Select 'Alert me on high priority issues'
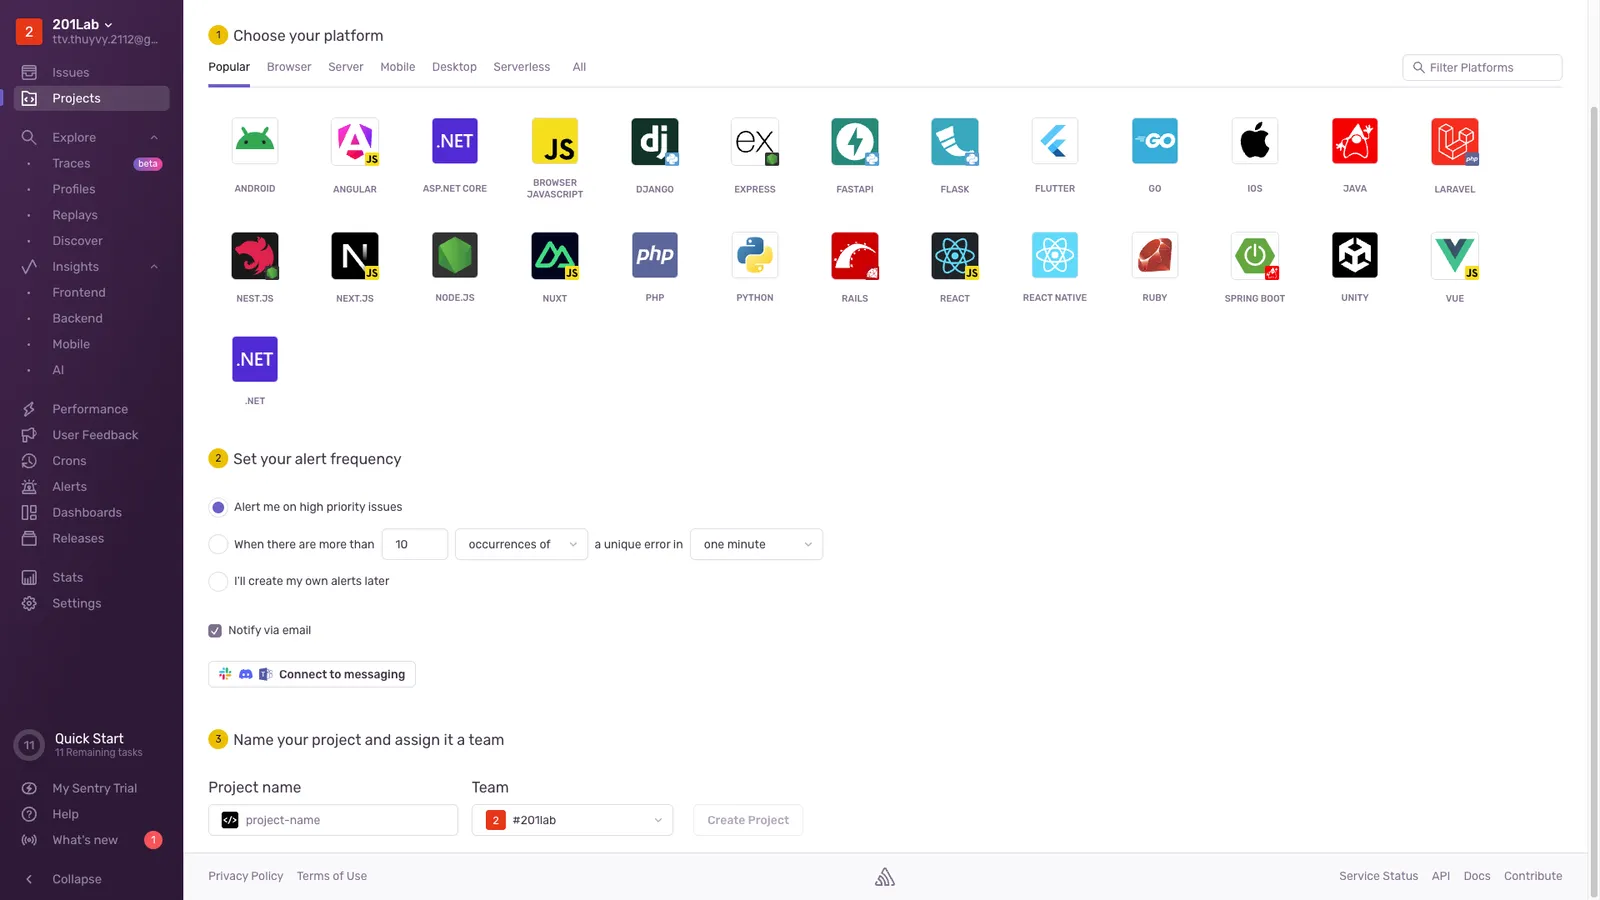1600x900 pixels. [x=218, y=507]
